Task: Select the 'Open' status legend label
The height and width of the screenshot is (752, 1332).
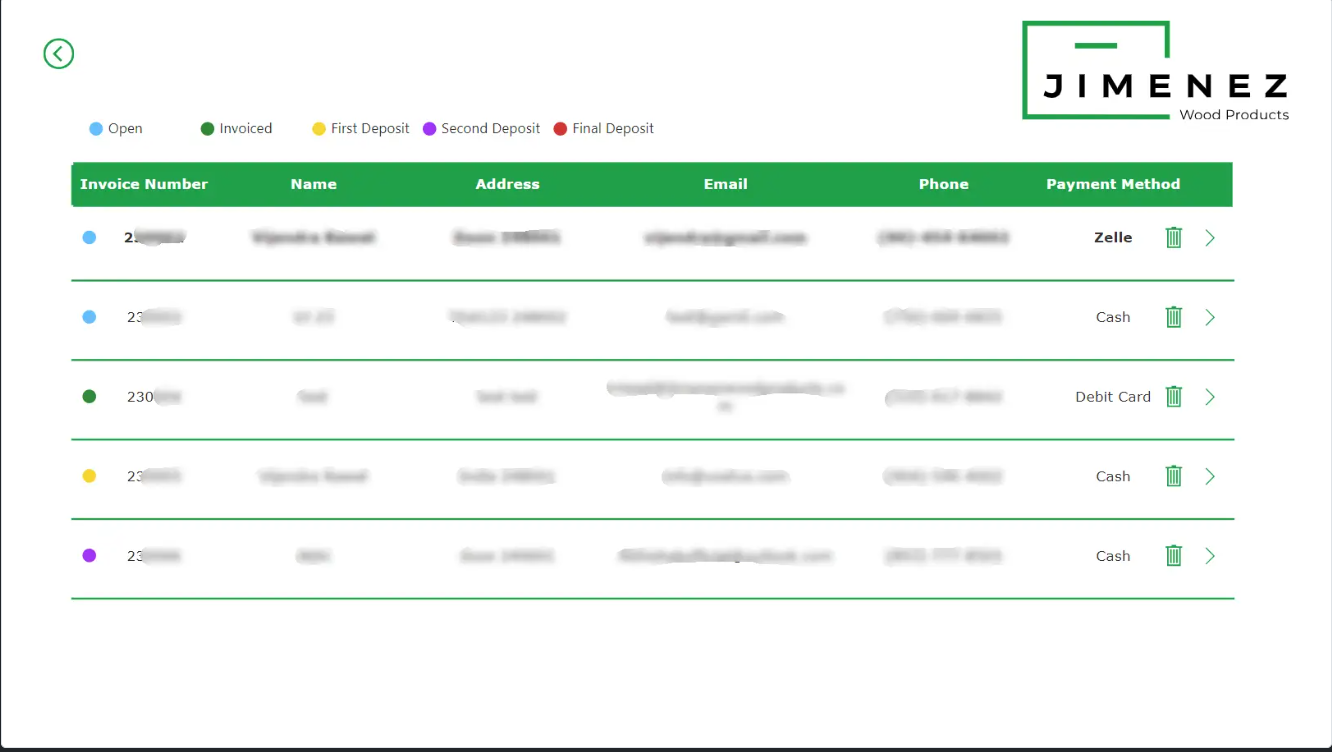Action: click(125, 129)
